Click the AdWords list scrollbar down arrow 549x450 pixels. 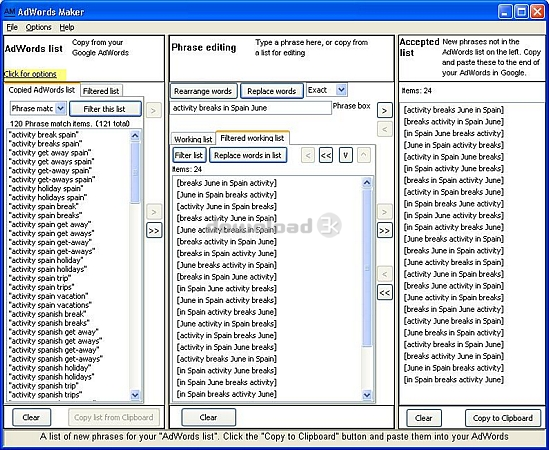click(x=135, y=395)
